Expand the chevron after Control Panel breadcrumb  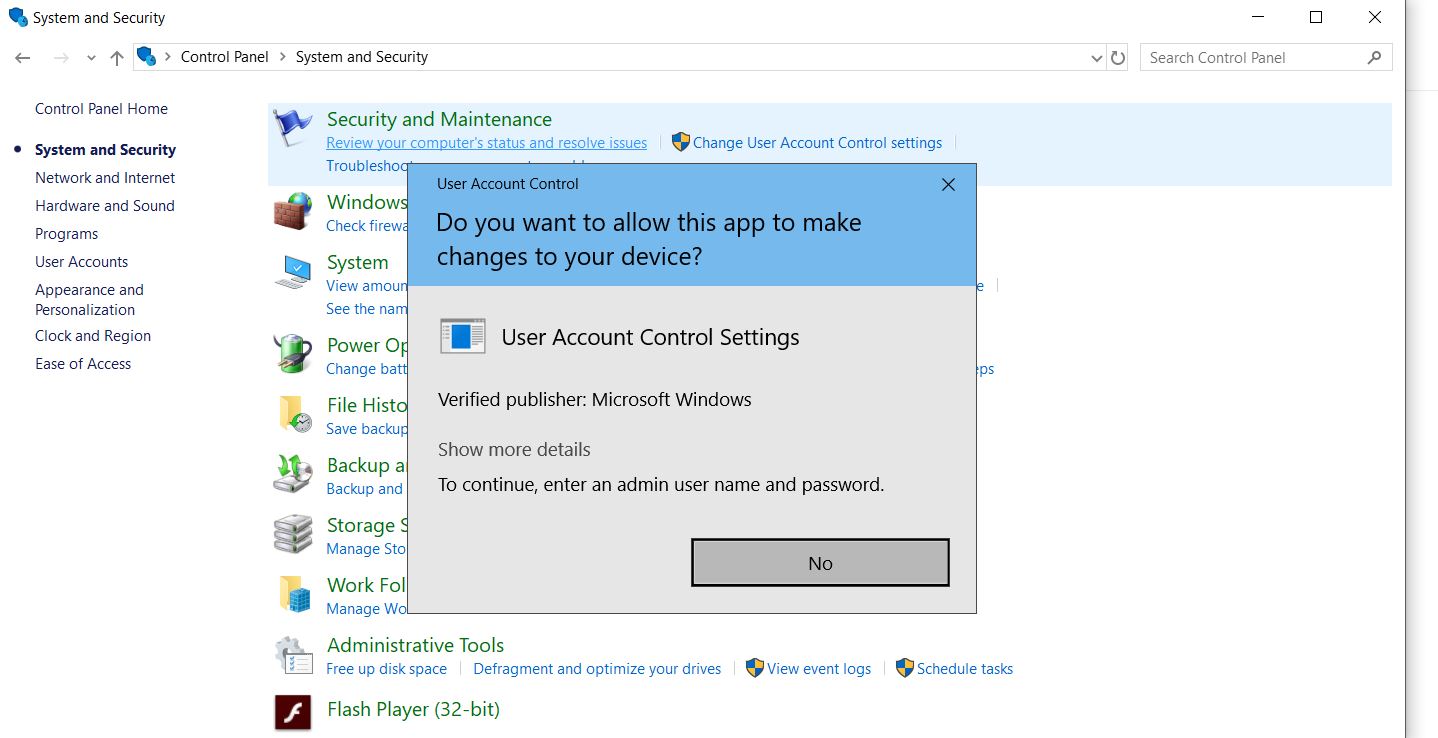pyautogui.click(x=282, y=57)
